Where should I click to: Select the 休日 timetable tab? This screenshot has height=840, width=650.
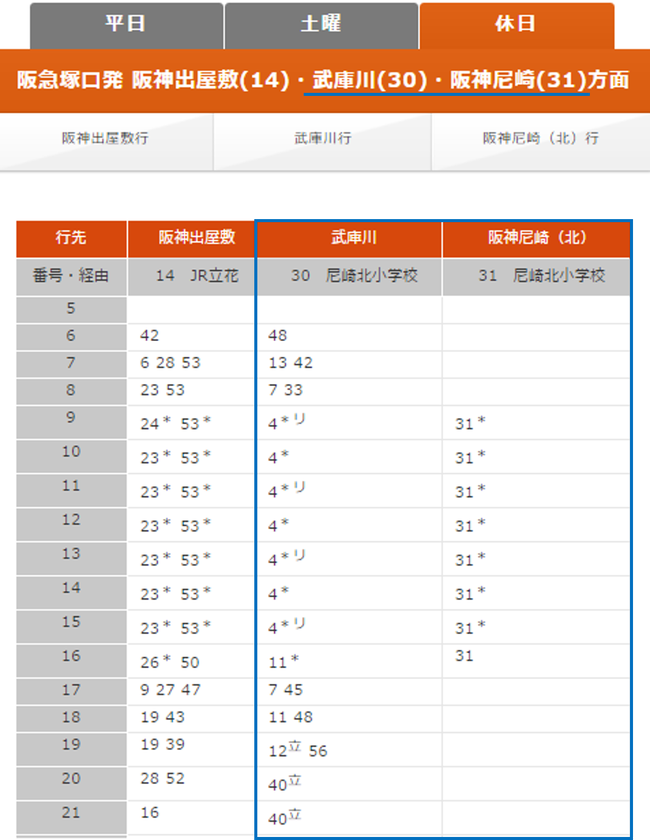point(517,25)
